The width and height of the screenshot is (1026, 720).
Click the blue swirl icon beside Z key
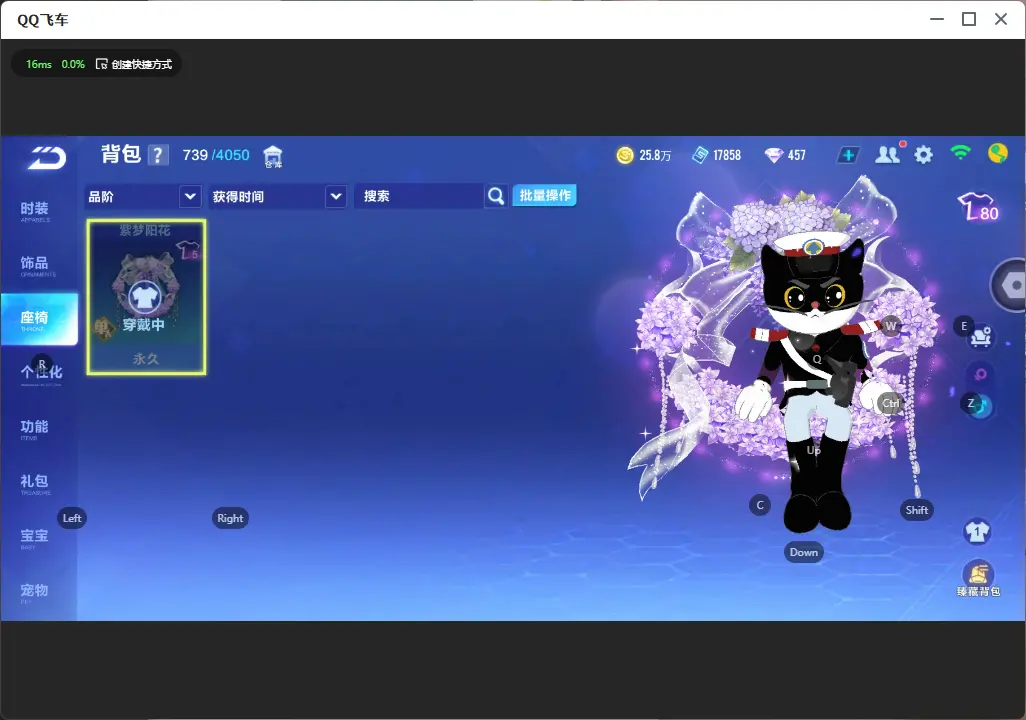tap(982, 407)
